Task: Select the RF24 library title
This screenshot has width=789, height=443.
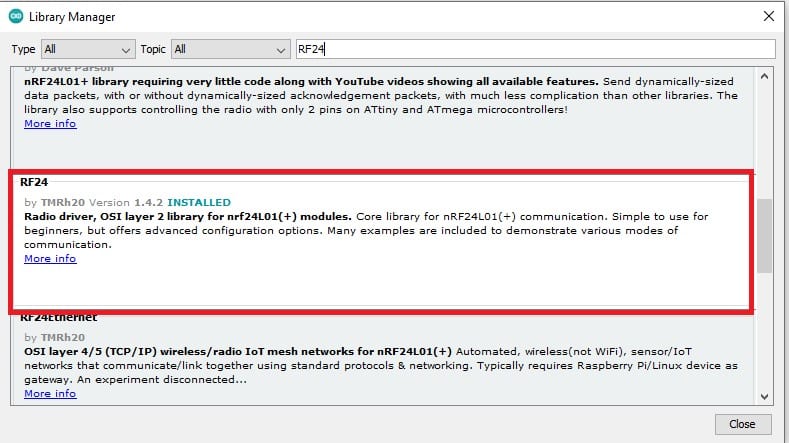Action: point(34,182)
